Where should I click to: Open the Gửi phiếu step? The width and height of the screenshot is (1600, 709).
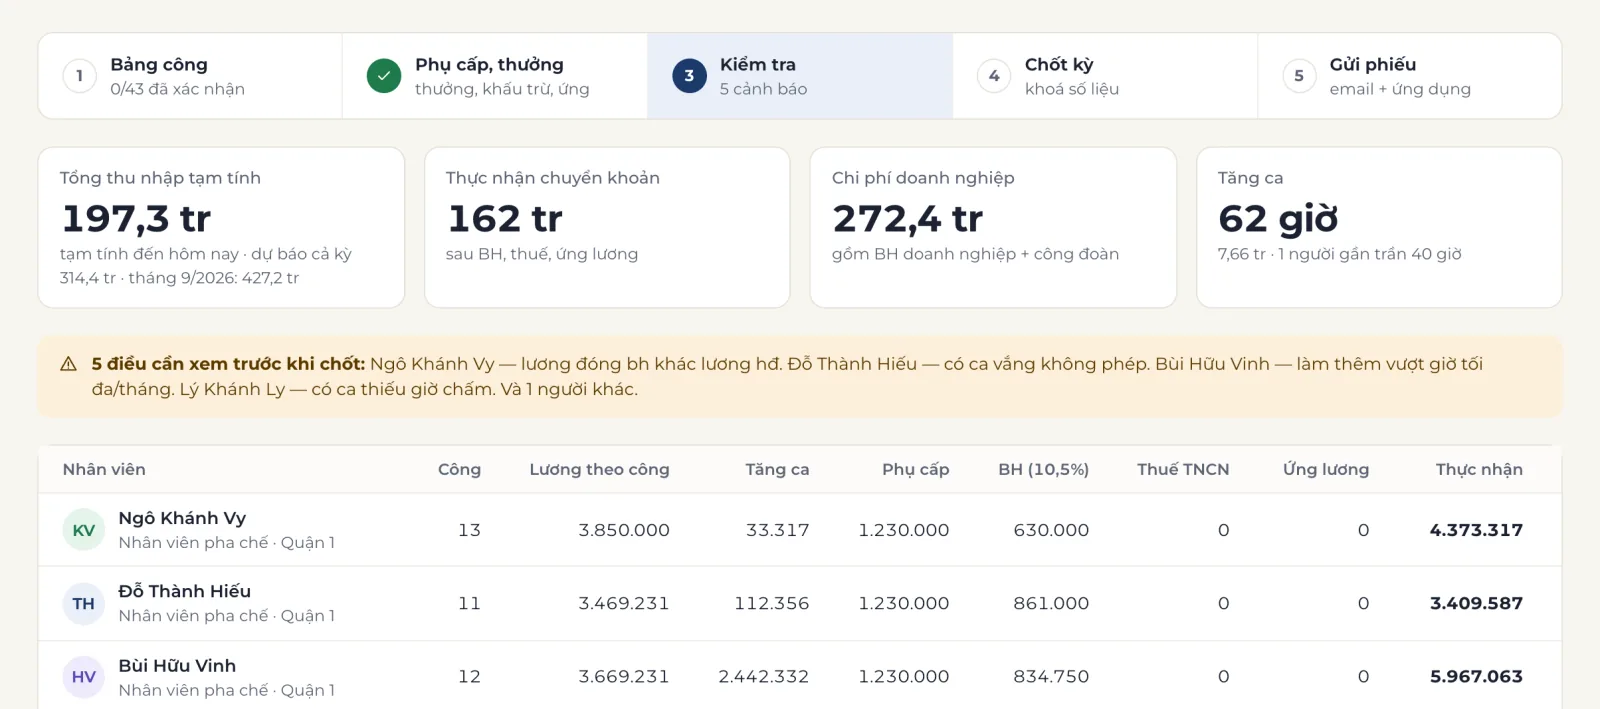coord(1409,76)
